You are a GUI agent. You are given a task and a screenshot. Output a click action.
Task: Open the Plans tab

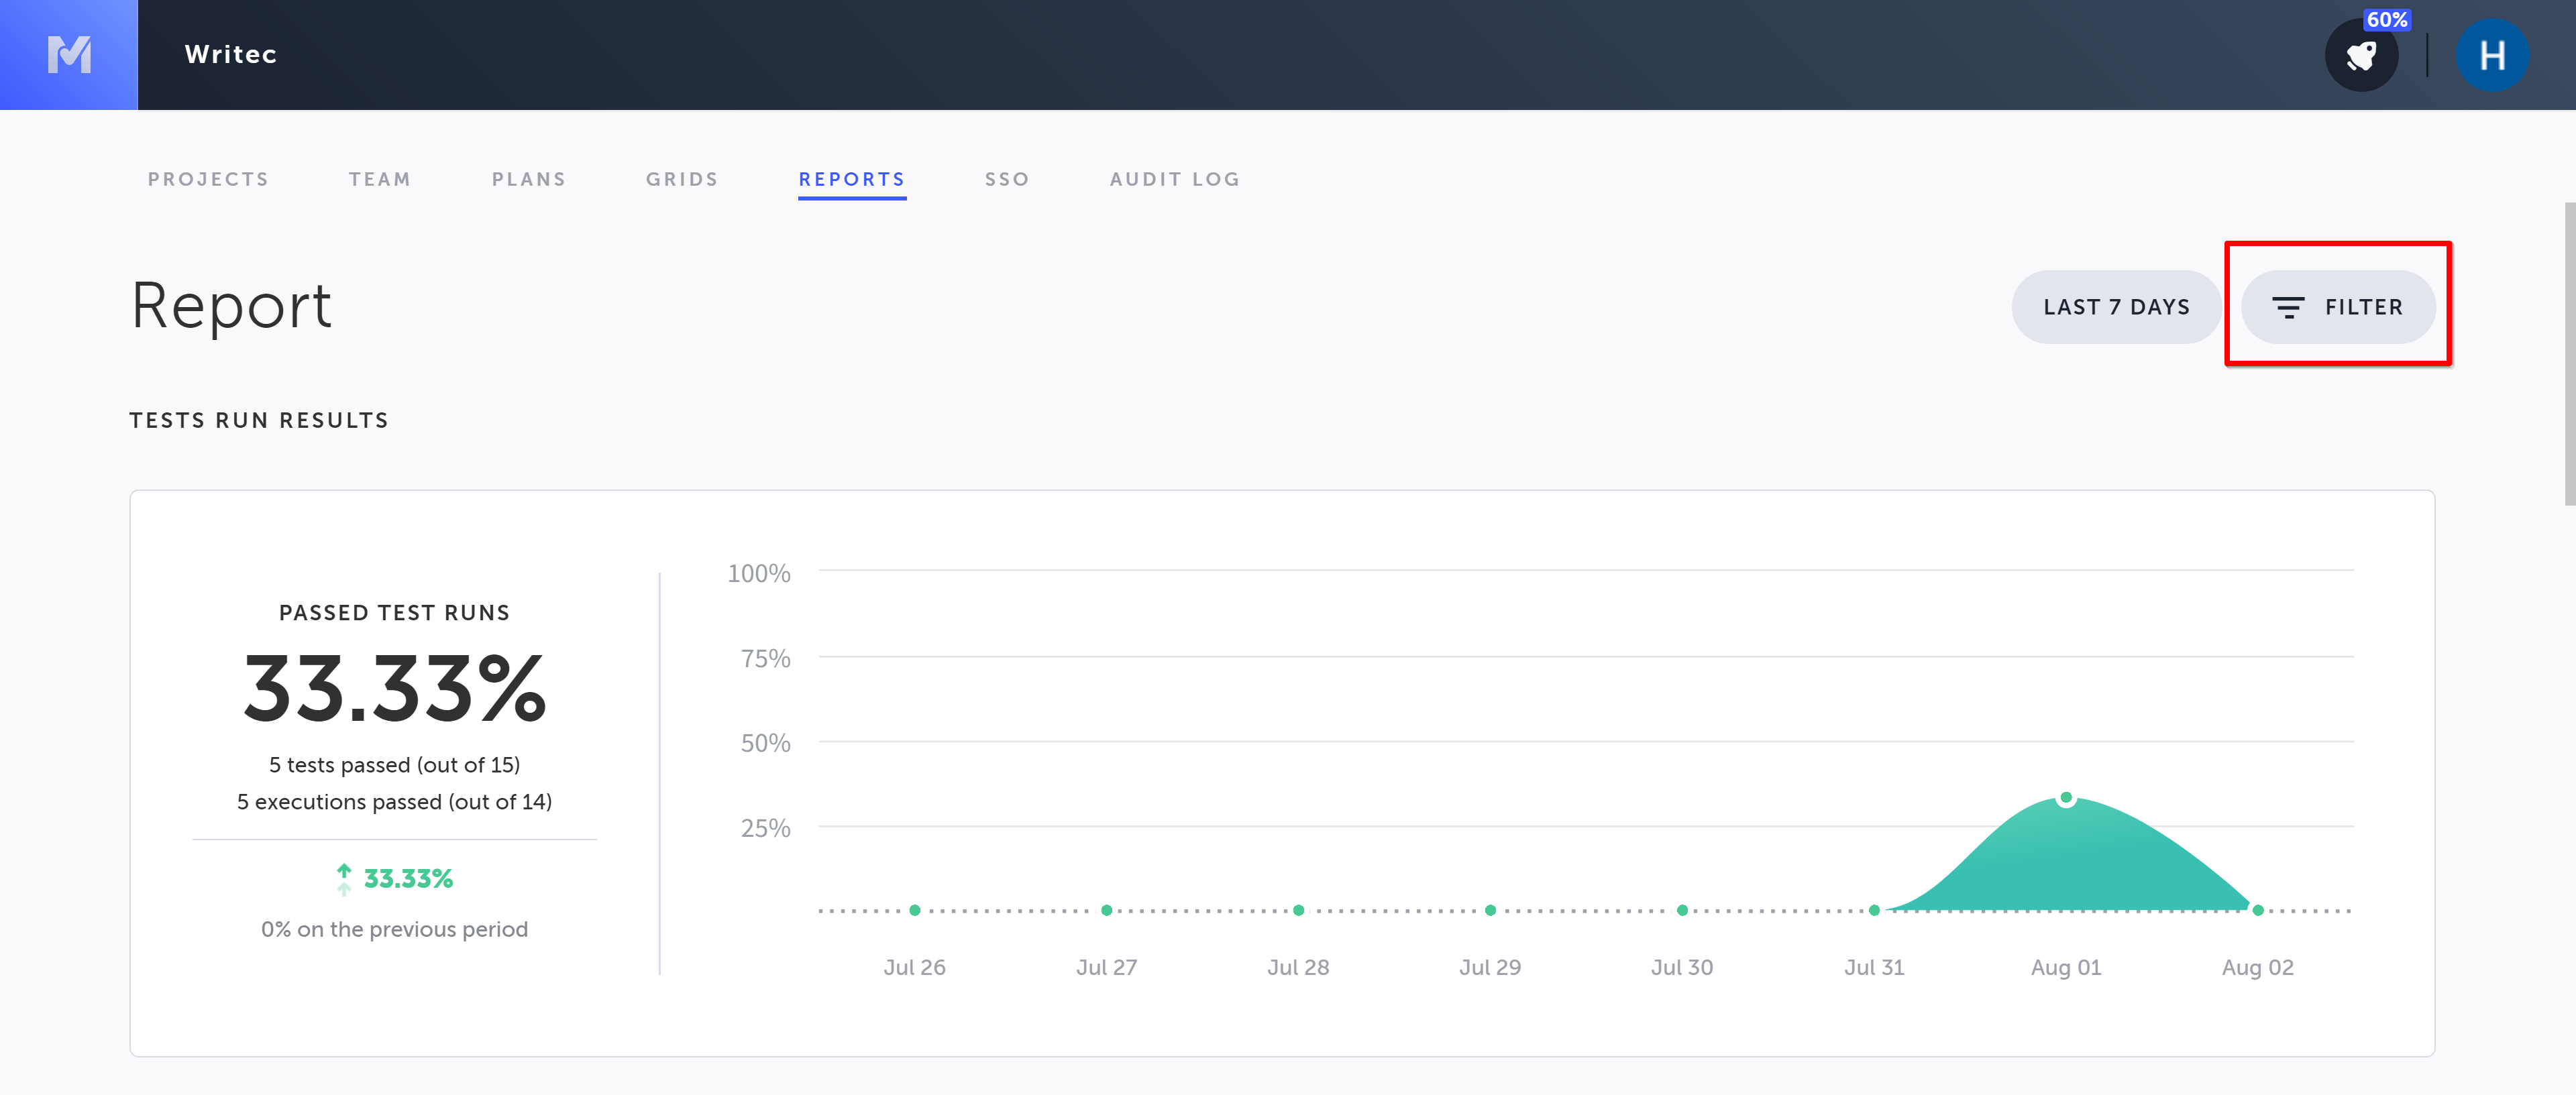coord(529,179)
